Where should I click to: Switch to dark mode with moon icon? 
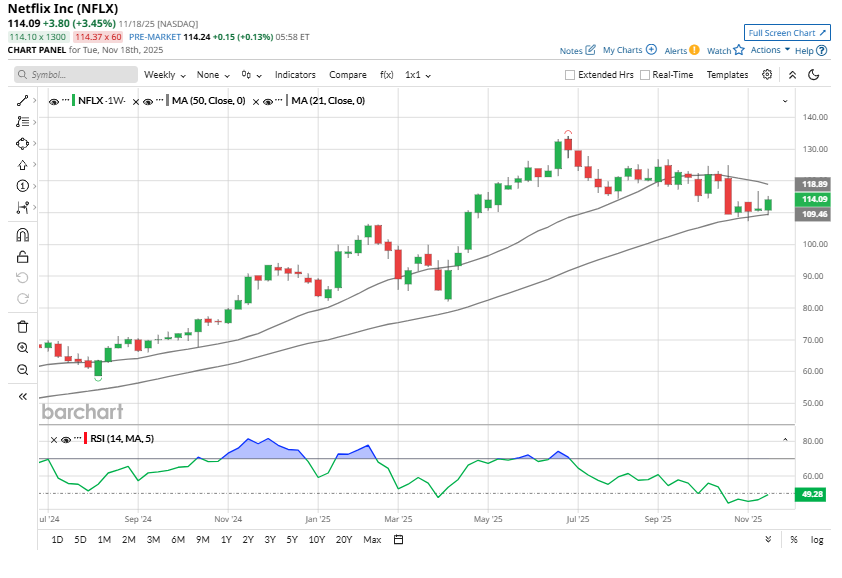pos(814,75)
